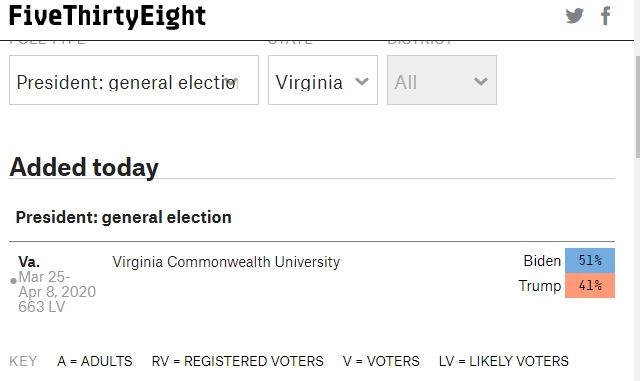Image resolution: width=640 pixels, height=381 pixels.
Task: Click Trump 41% orange result box
Action: 590,285
